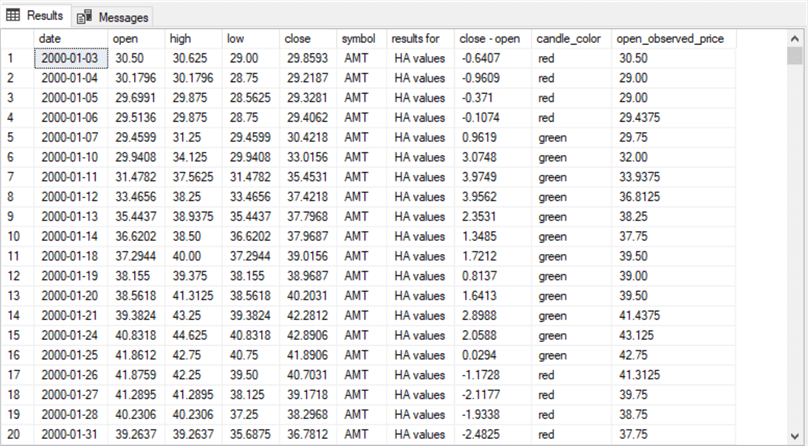Screen dimensions: 808x446
Task: Click open value 29.6991
Action: [136, 98]
